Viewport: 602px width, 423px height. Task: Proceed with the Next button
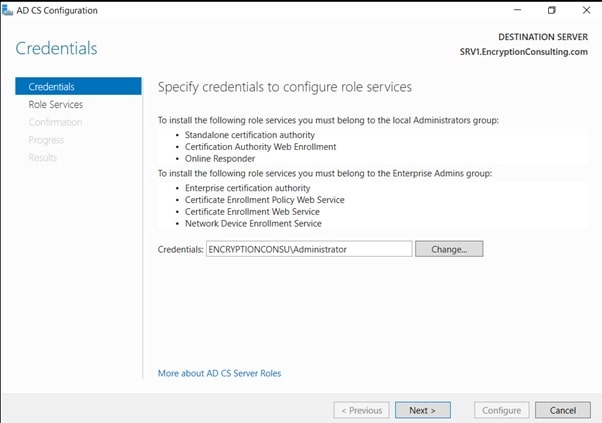(422, 410)
